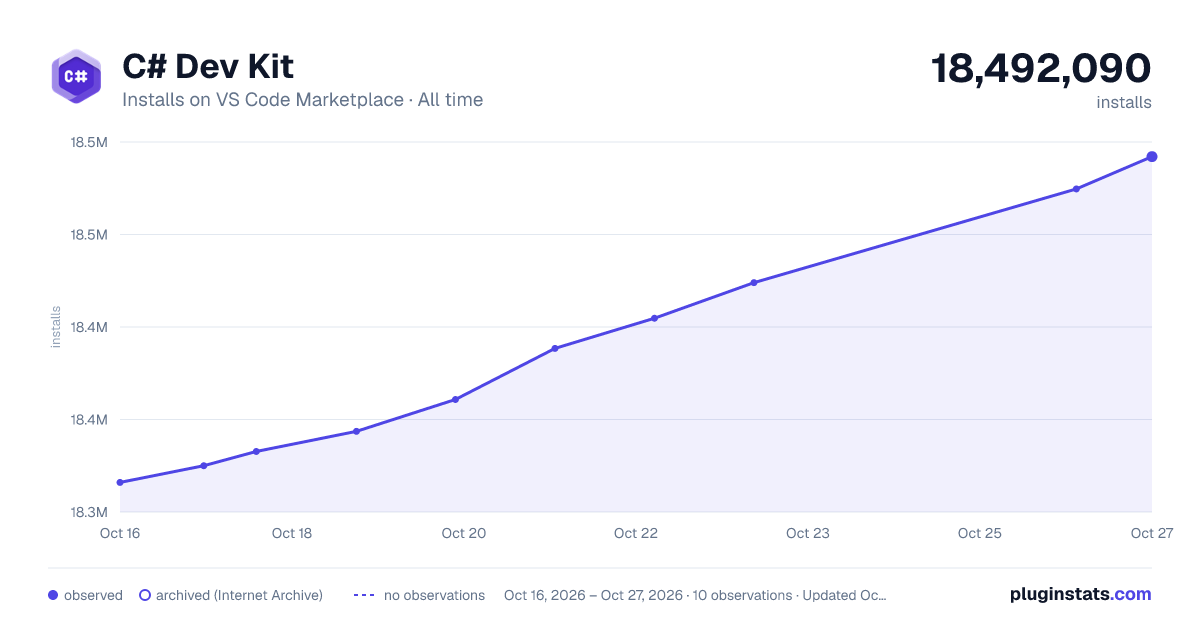Click the 'Oct 23' x-axis label
This screenshot has height=630, width=1200.
coord(808,533)
